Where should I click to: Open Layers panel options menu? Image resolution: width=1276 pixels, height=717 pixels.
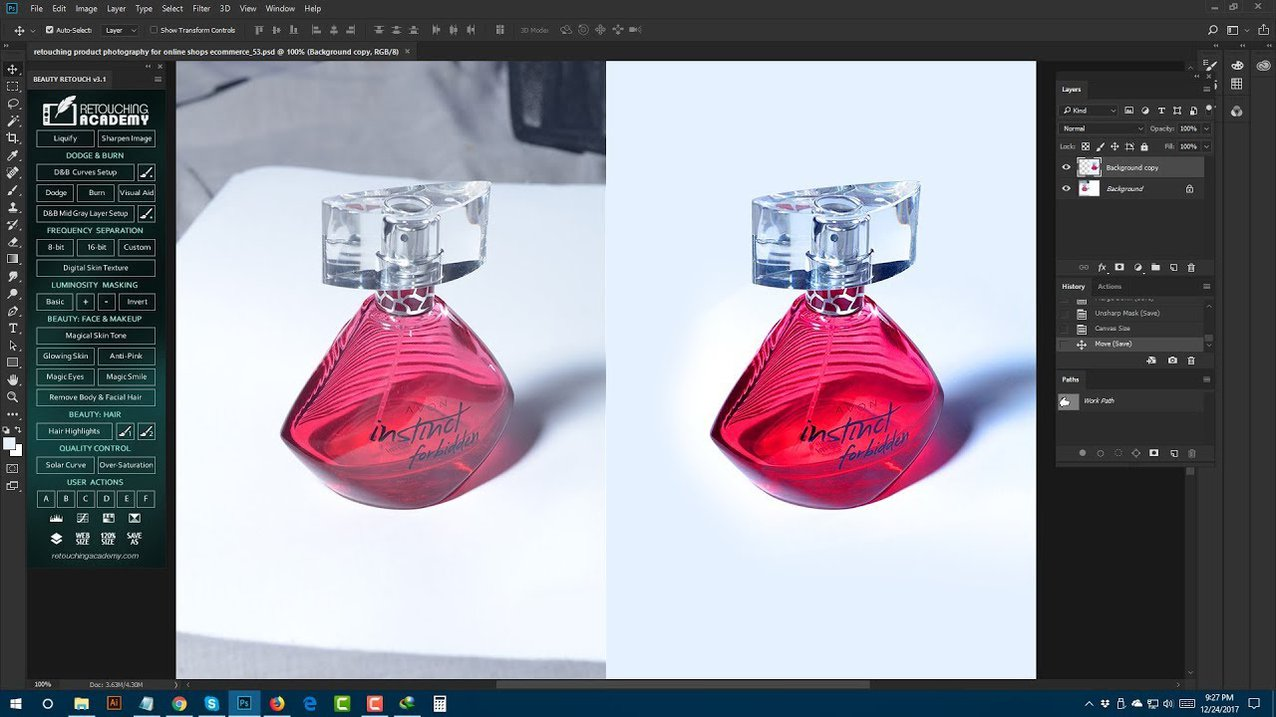[x=1209, y=89]
